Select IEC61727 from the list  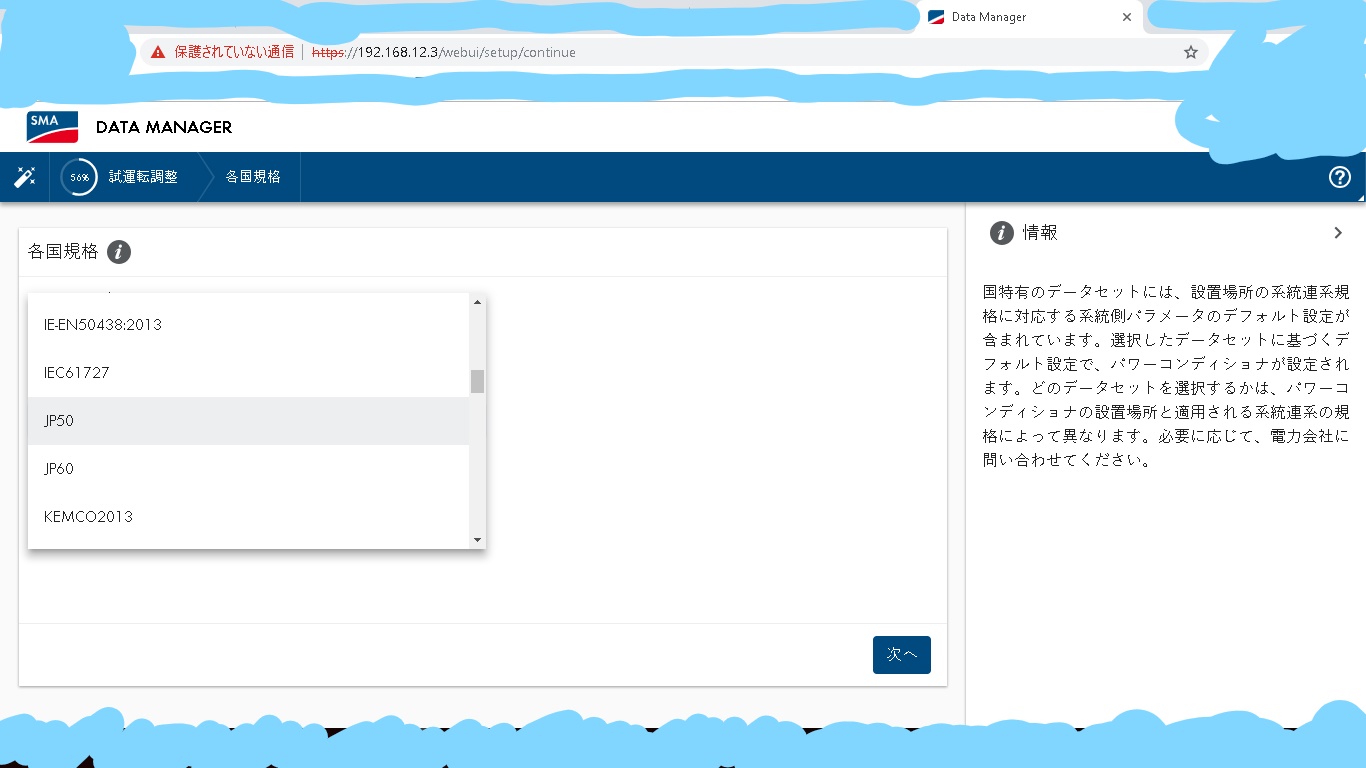coord(249,373)
